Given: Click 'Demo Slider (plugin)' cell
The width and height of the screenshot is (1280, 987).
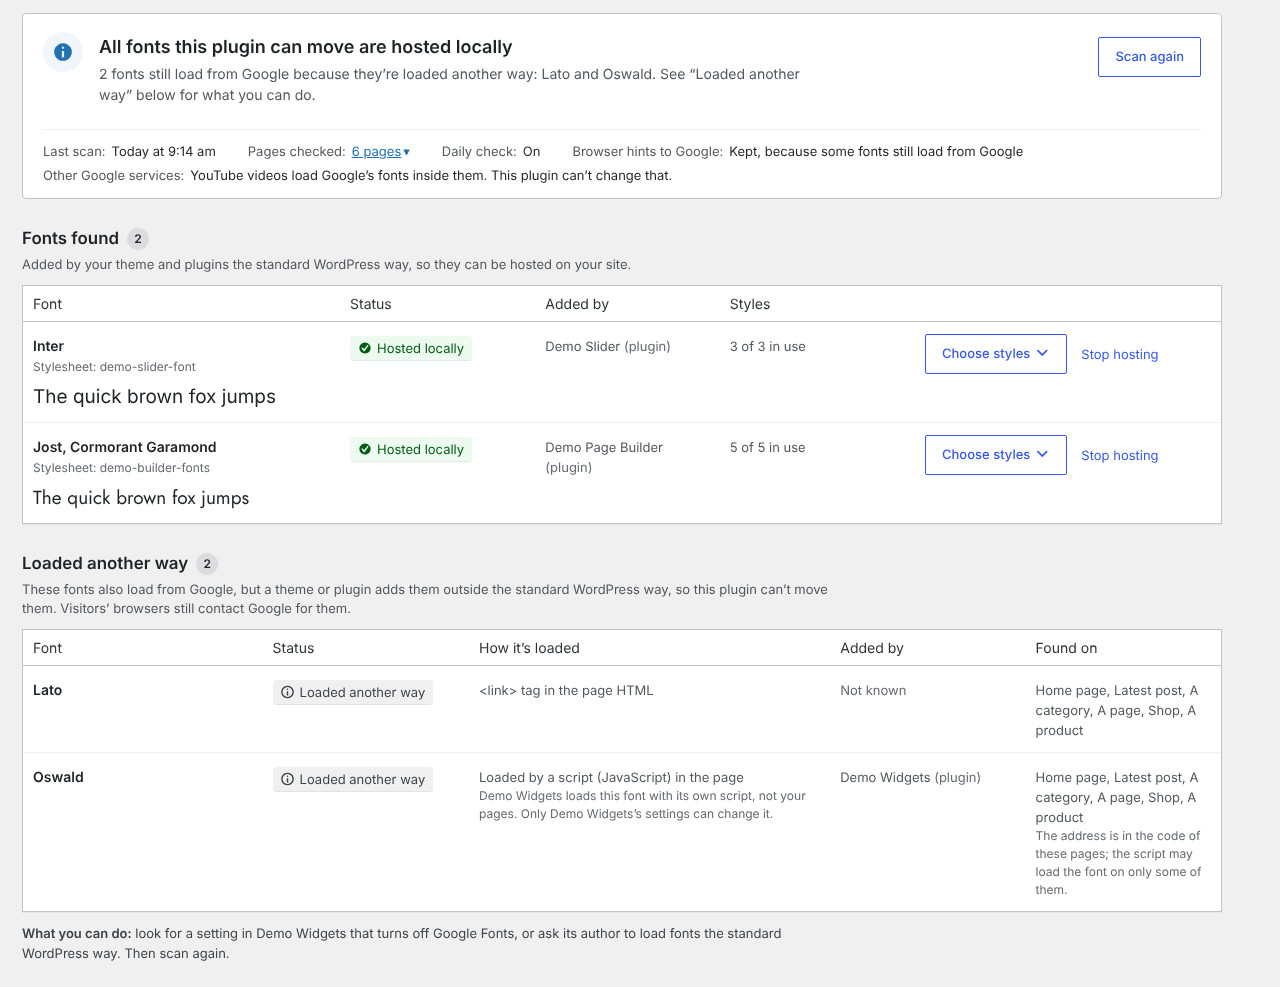Looking at the screenshot, I should 608,347.
